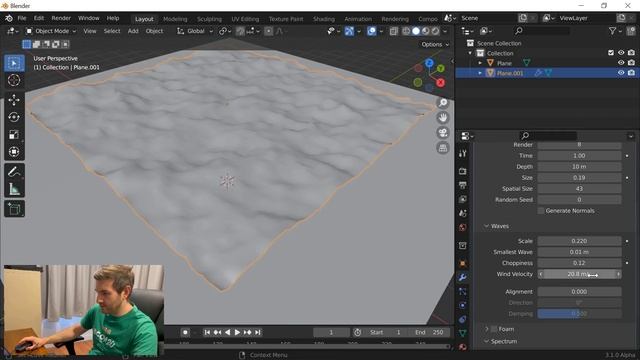Select the Scale tool
This screenshot has height=360, width=640.
[x=14, y=135]
